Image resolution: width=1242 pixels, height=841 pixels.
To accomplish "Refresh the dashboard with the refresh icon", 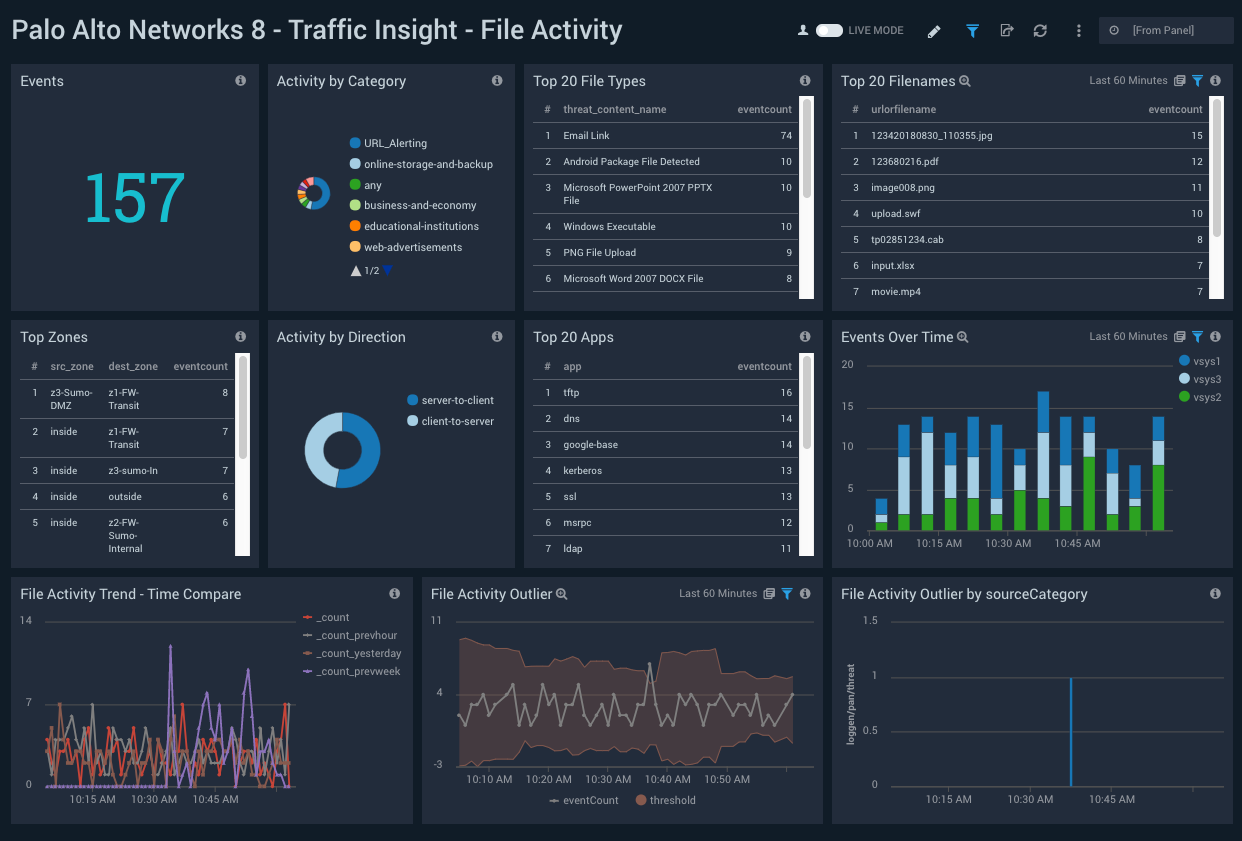I will click(x=1040, y=31).
